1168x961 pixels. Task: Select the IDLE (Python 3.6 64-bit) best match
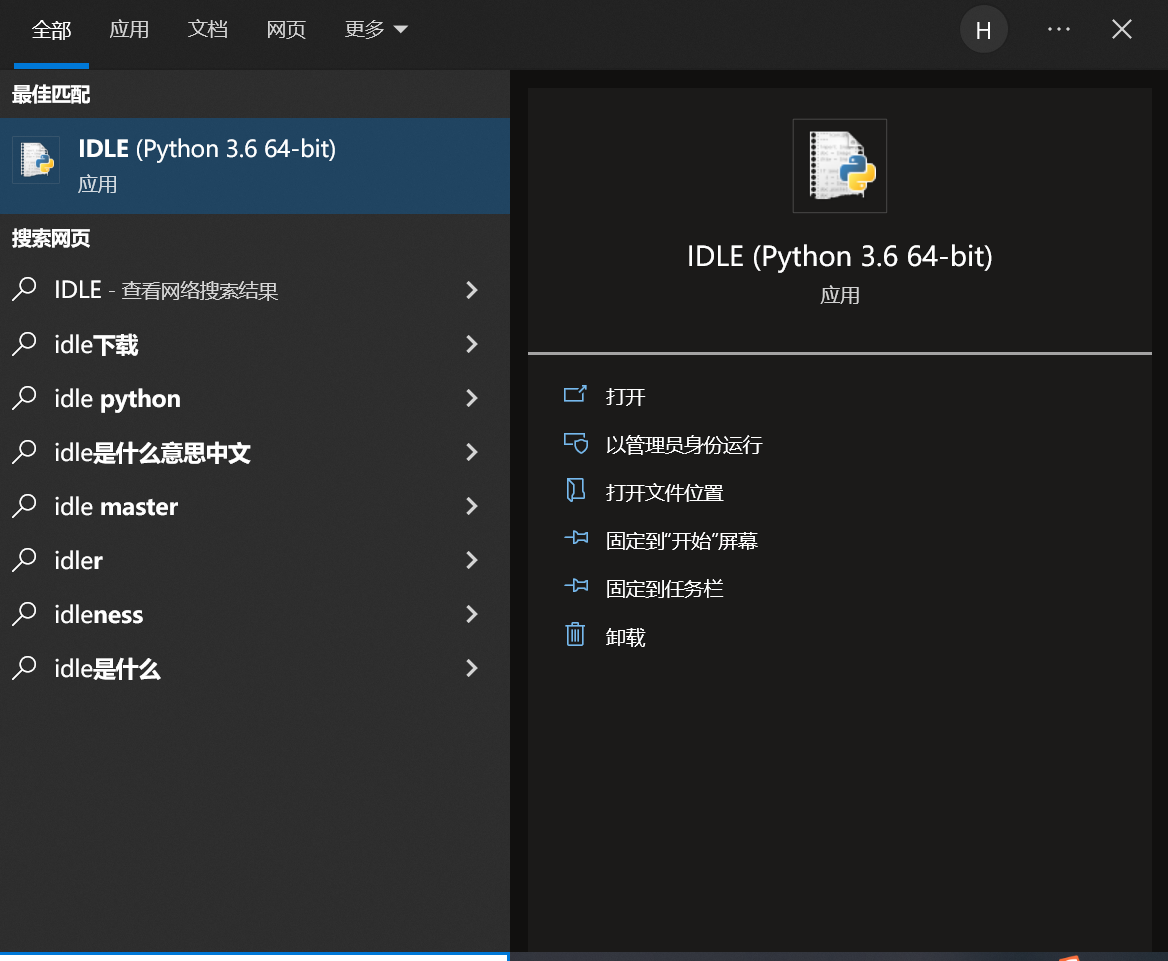(x=255, y=166)
